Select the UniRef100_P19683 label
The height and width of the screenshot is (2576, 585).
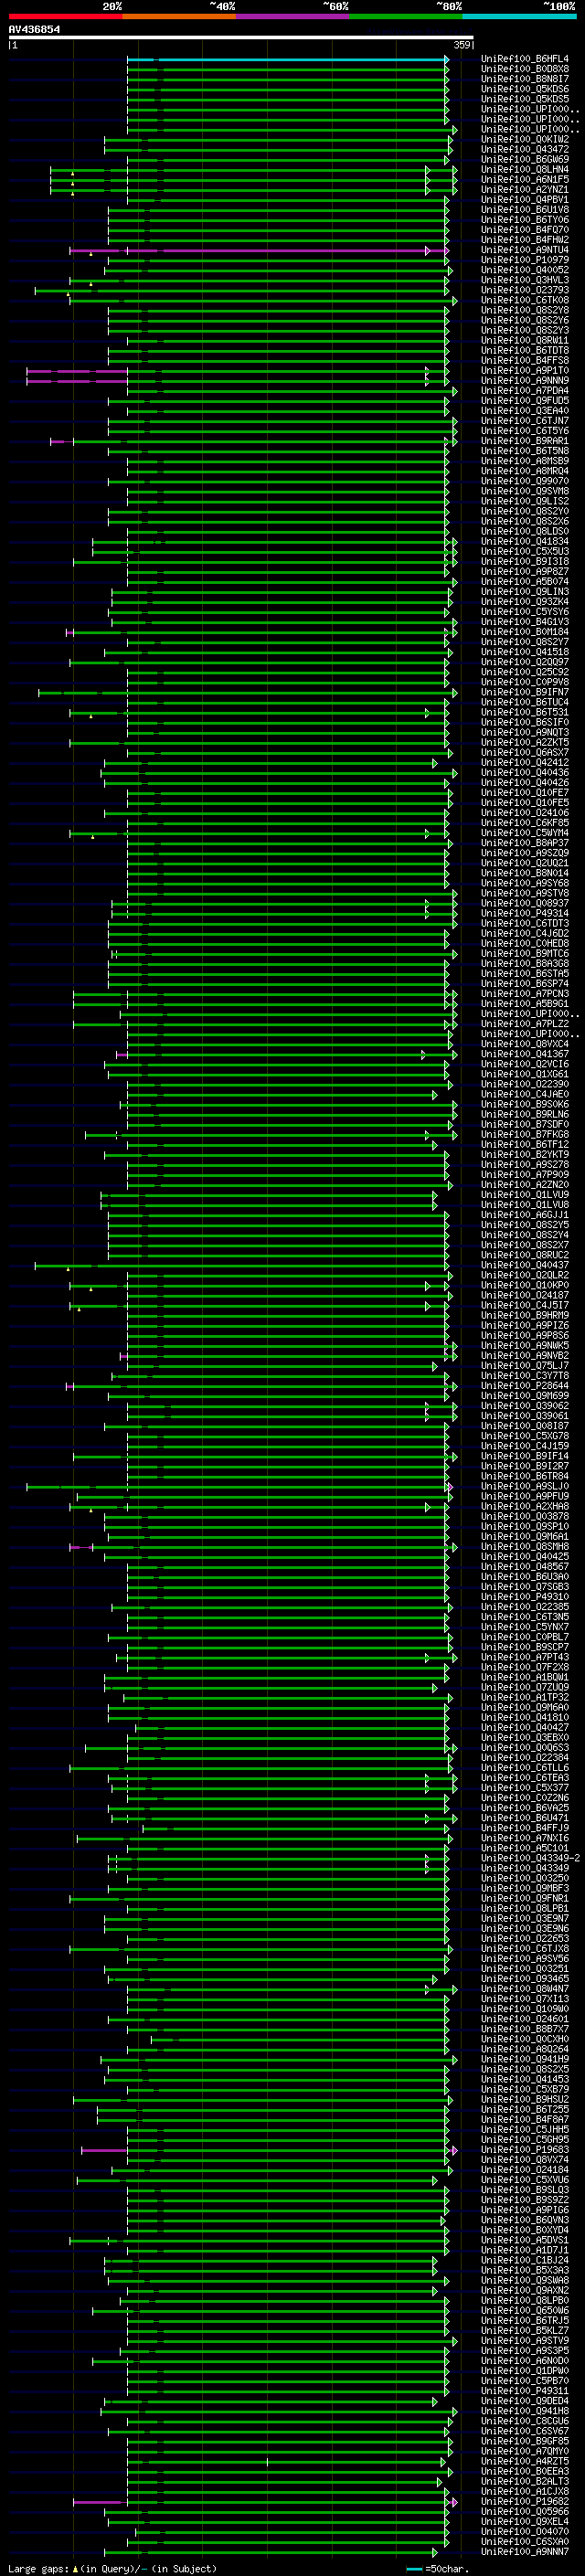(x=525, y=2149)
